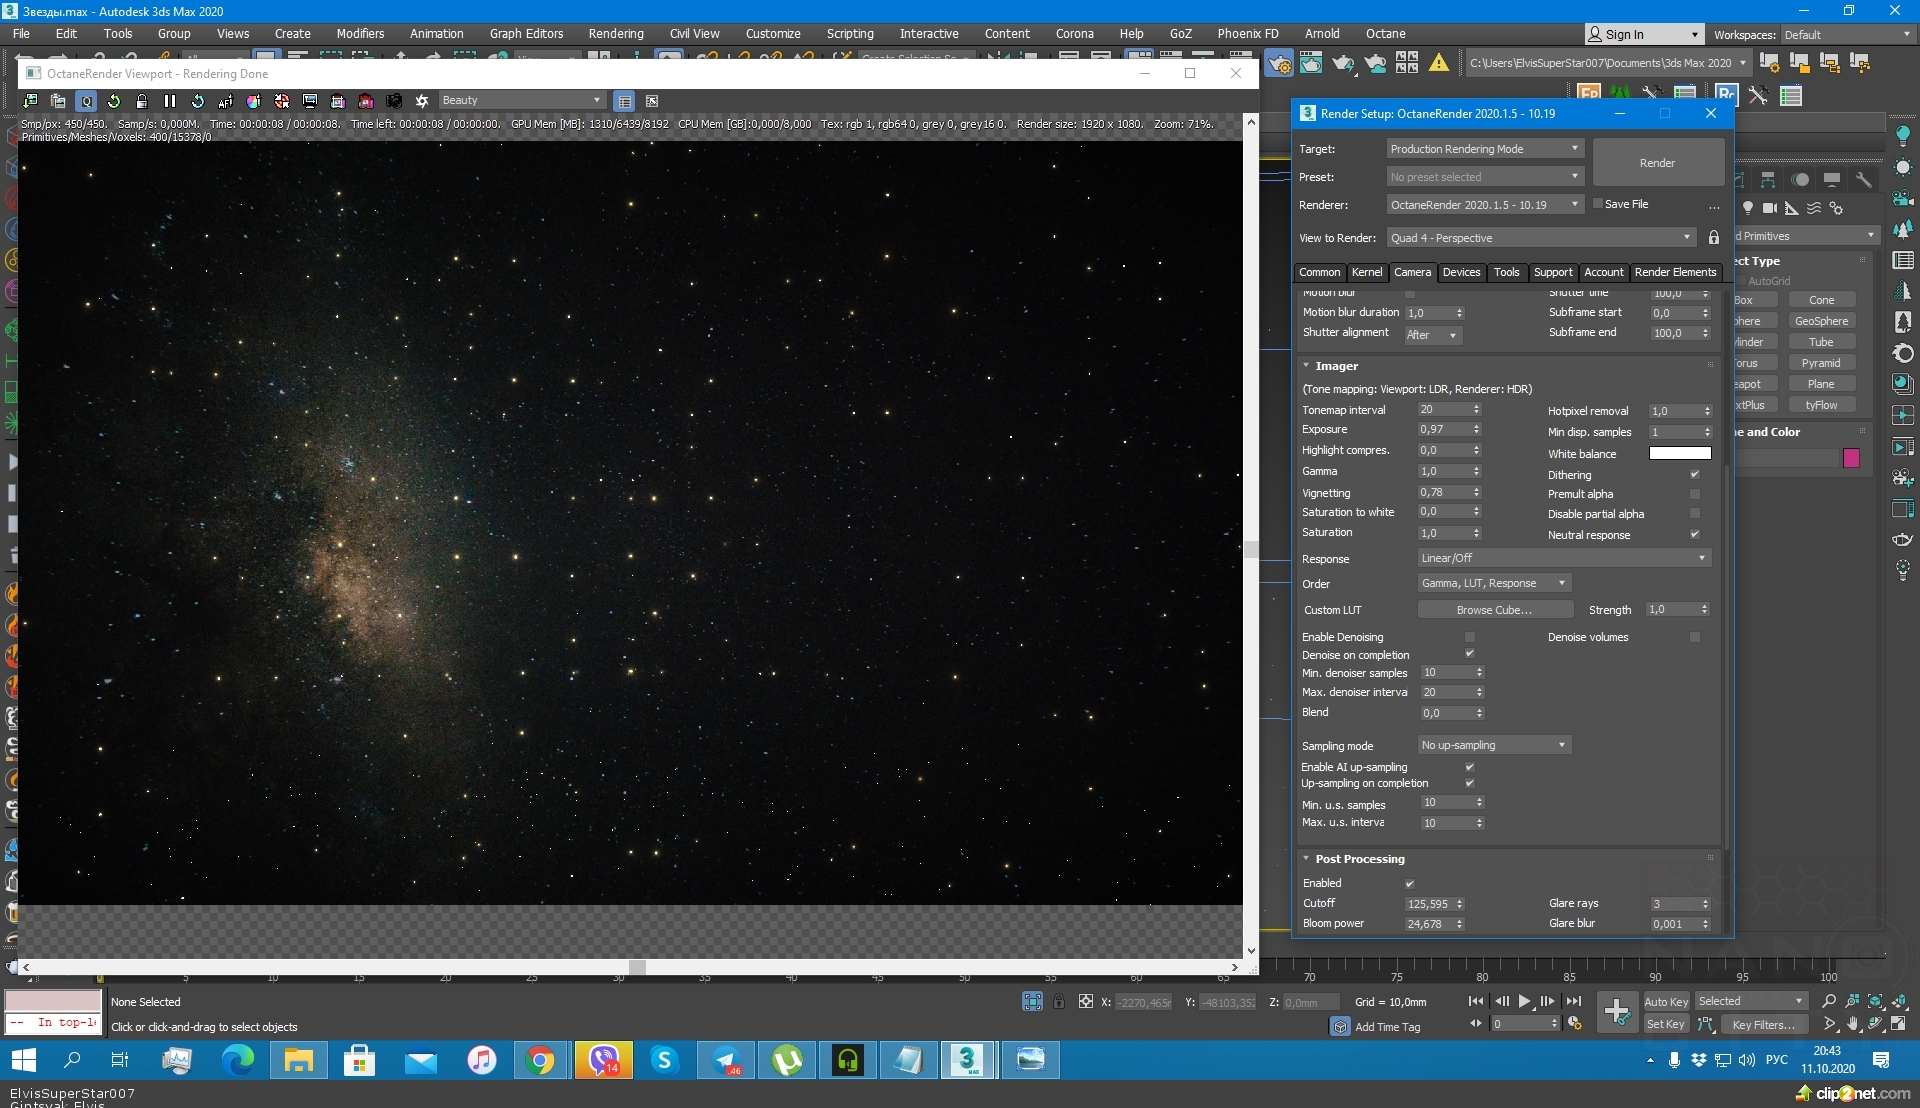Screen dimensions: 1920x1108
Task: Toggle Post Processing Enabled checkbox
Action: (x=1410, y=884)
